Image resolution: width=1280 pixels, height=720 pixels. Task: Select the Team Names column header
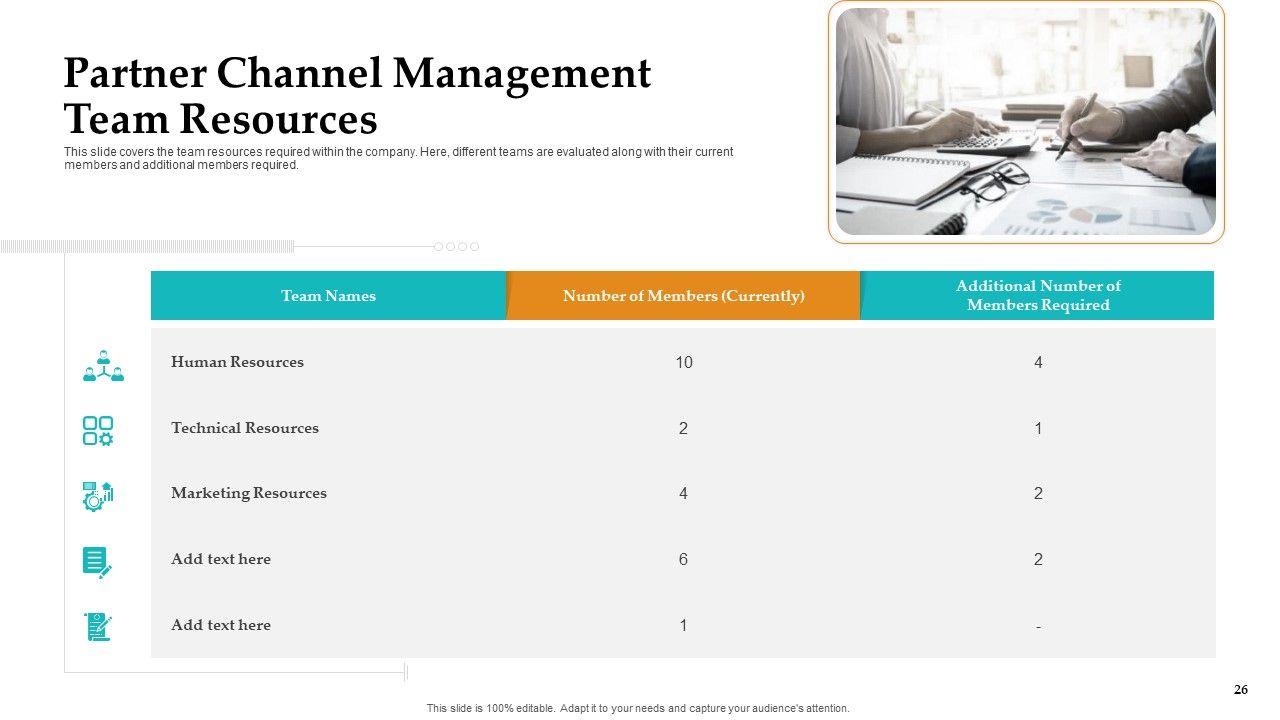[329, 296]
